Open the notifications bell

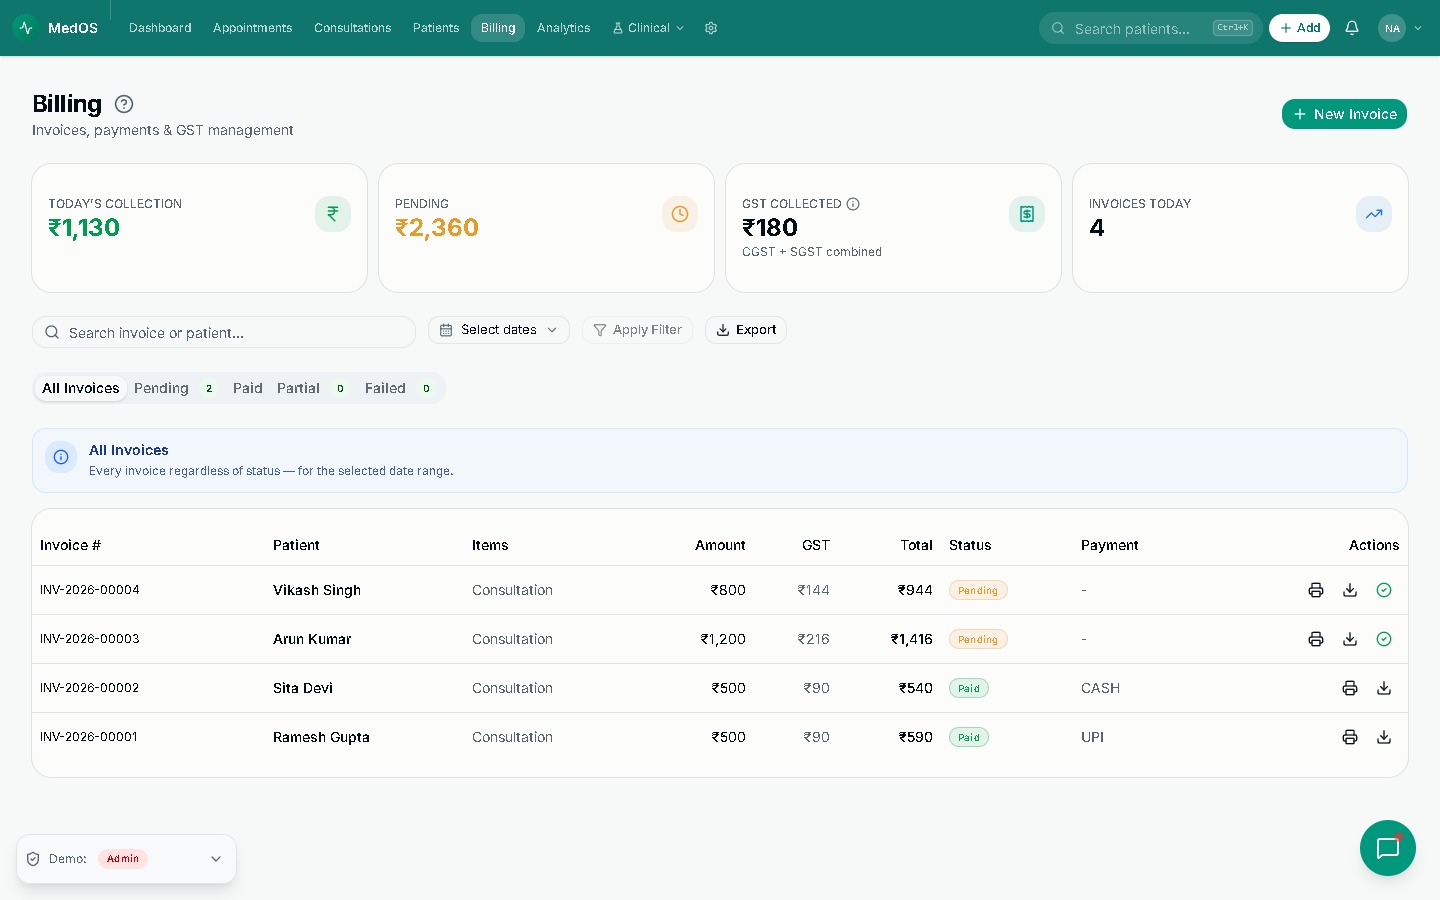1352,28
